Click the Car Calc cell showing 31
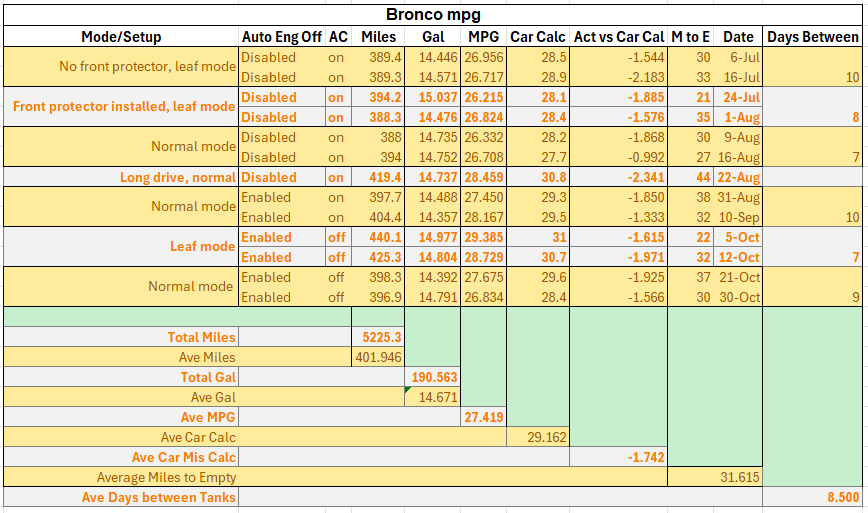The image size is (868, 513). coord(538,237)
